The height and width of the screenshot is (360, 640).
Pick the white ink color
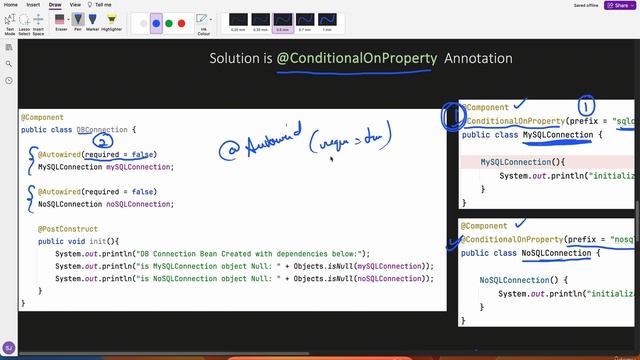(143, 23)
